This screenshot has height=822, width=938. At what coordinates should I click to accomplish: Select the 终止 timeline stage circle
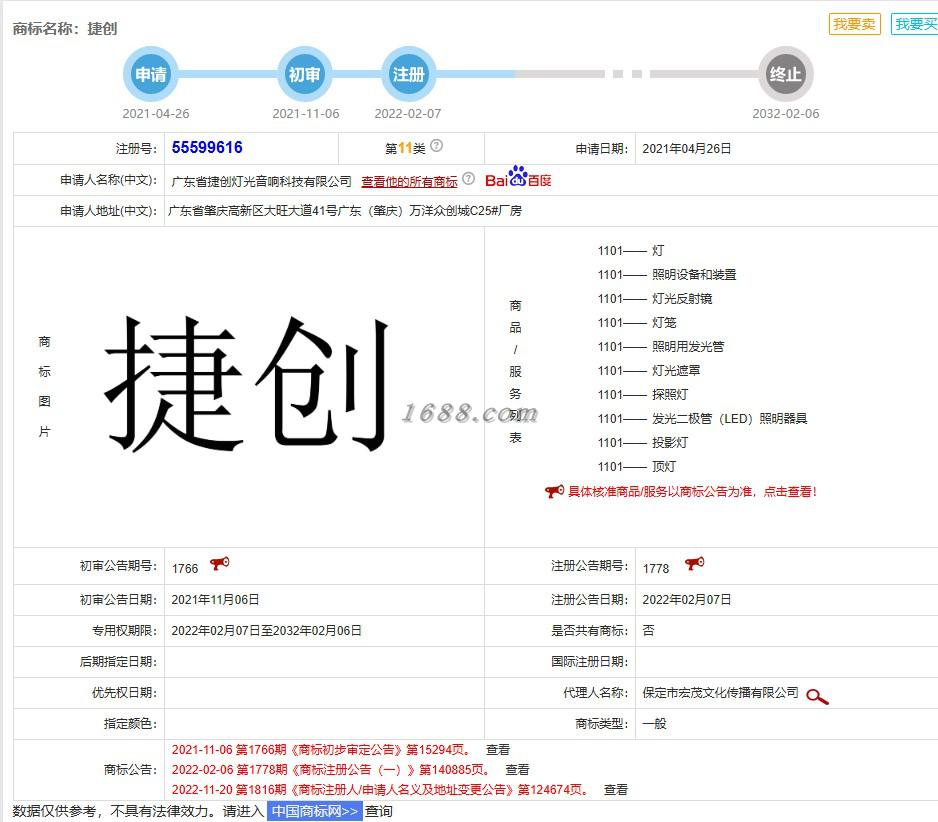[785, 74]
